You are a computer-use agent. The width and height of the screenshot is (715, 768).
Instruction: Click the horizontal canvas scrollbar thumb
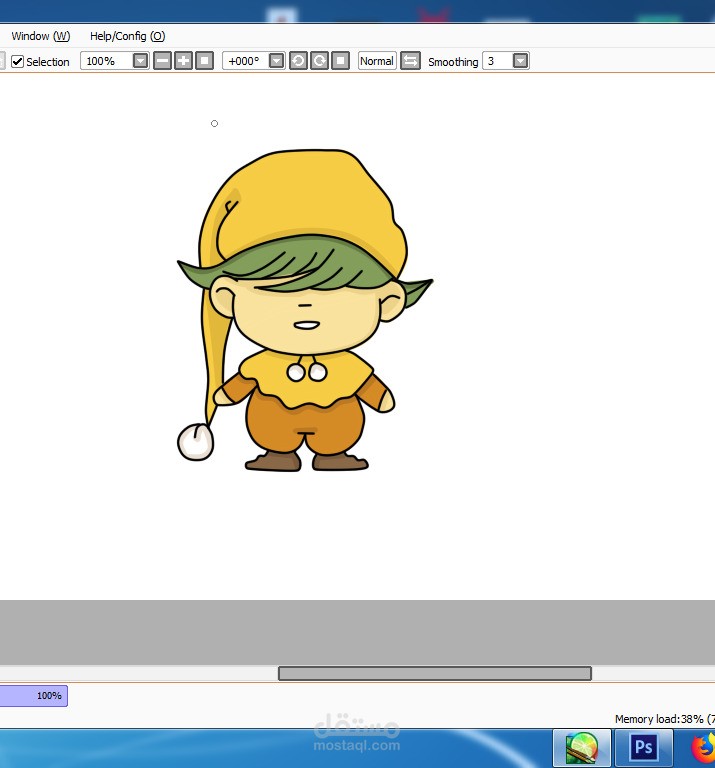tap(434, 673)
